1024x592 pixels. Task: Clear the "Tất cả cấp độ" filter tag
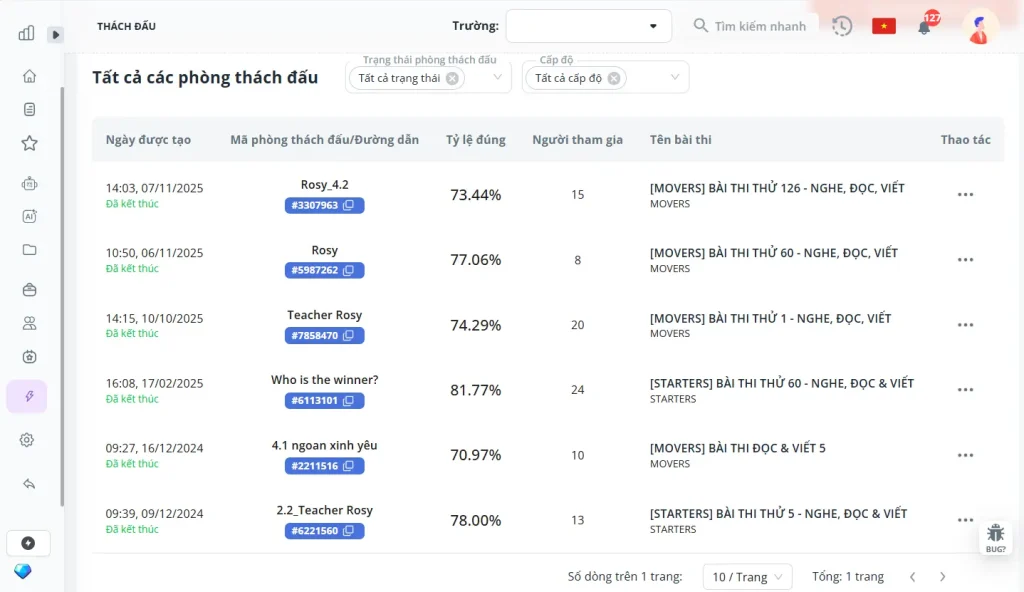point(614,78)
